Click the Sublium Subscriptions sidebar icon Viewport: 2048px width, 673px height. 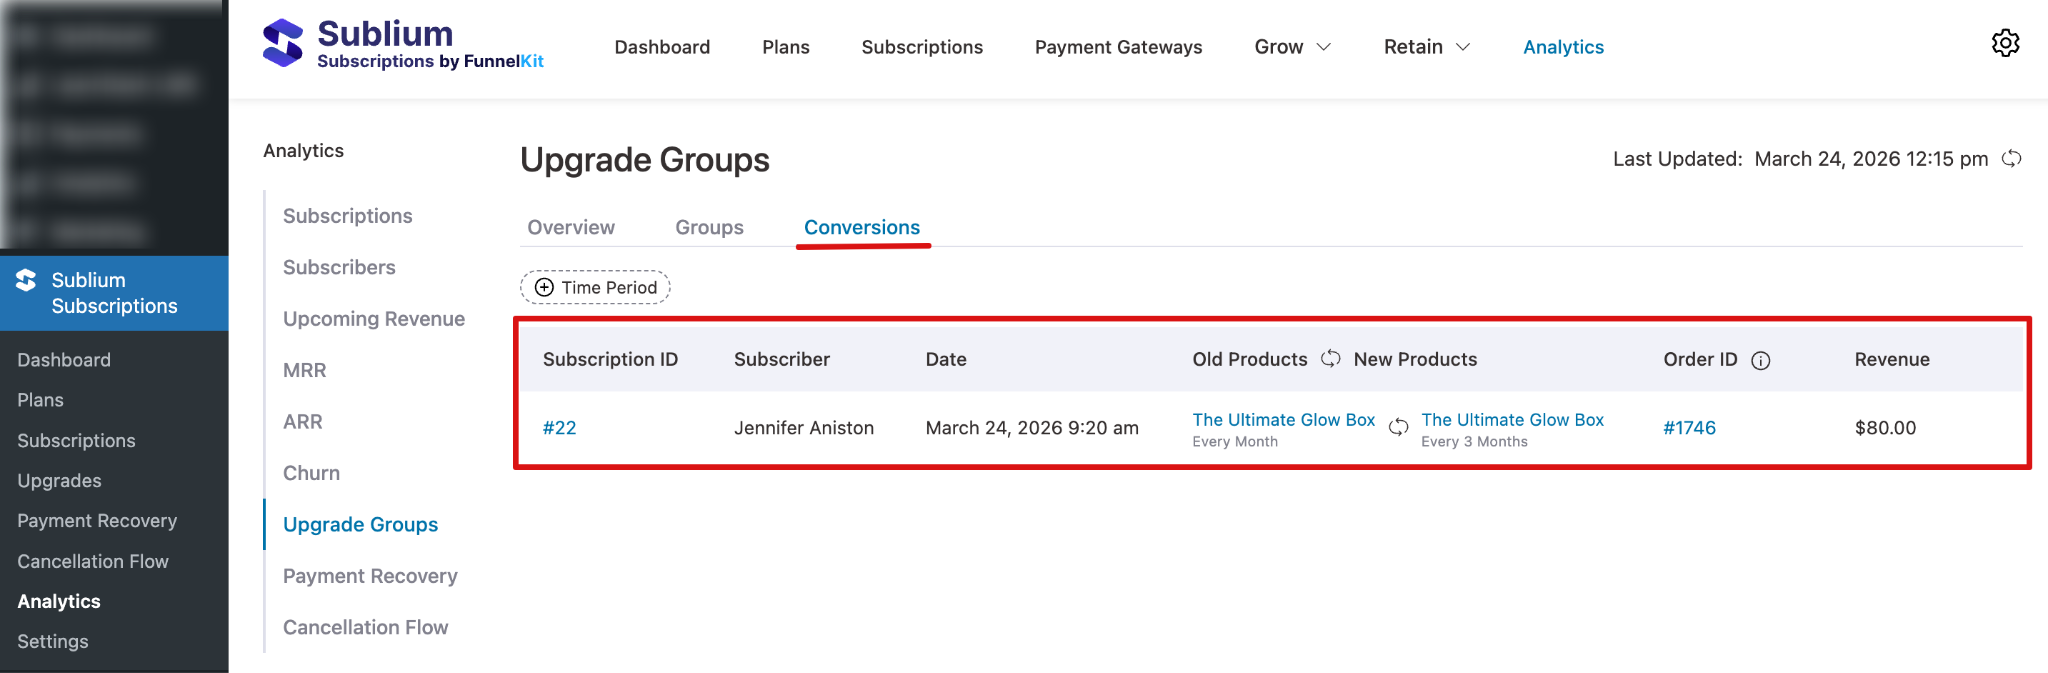click(26, 281)
